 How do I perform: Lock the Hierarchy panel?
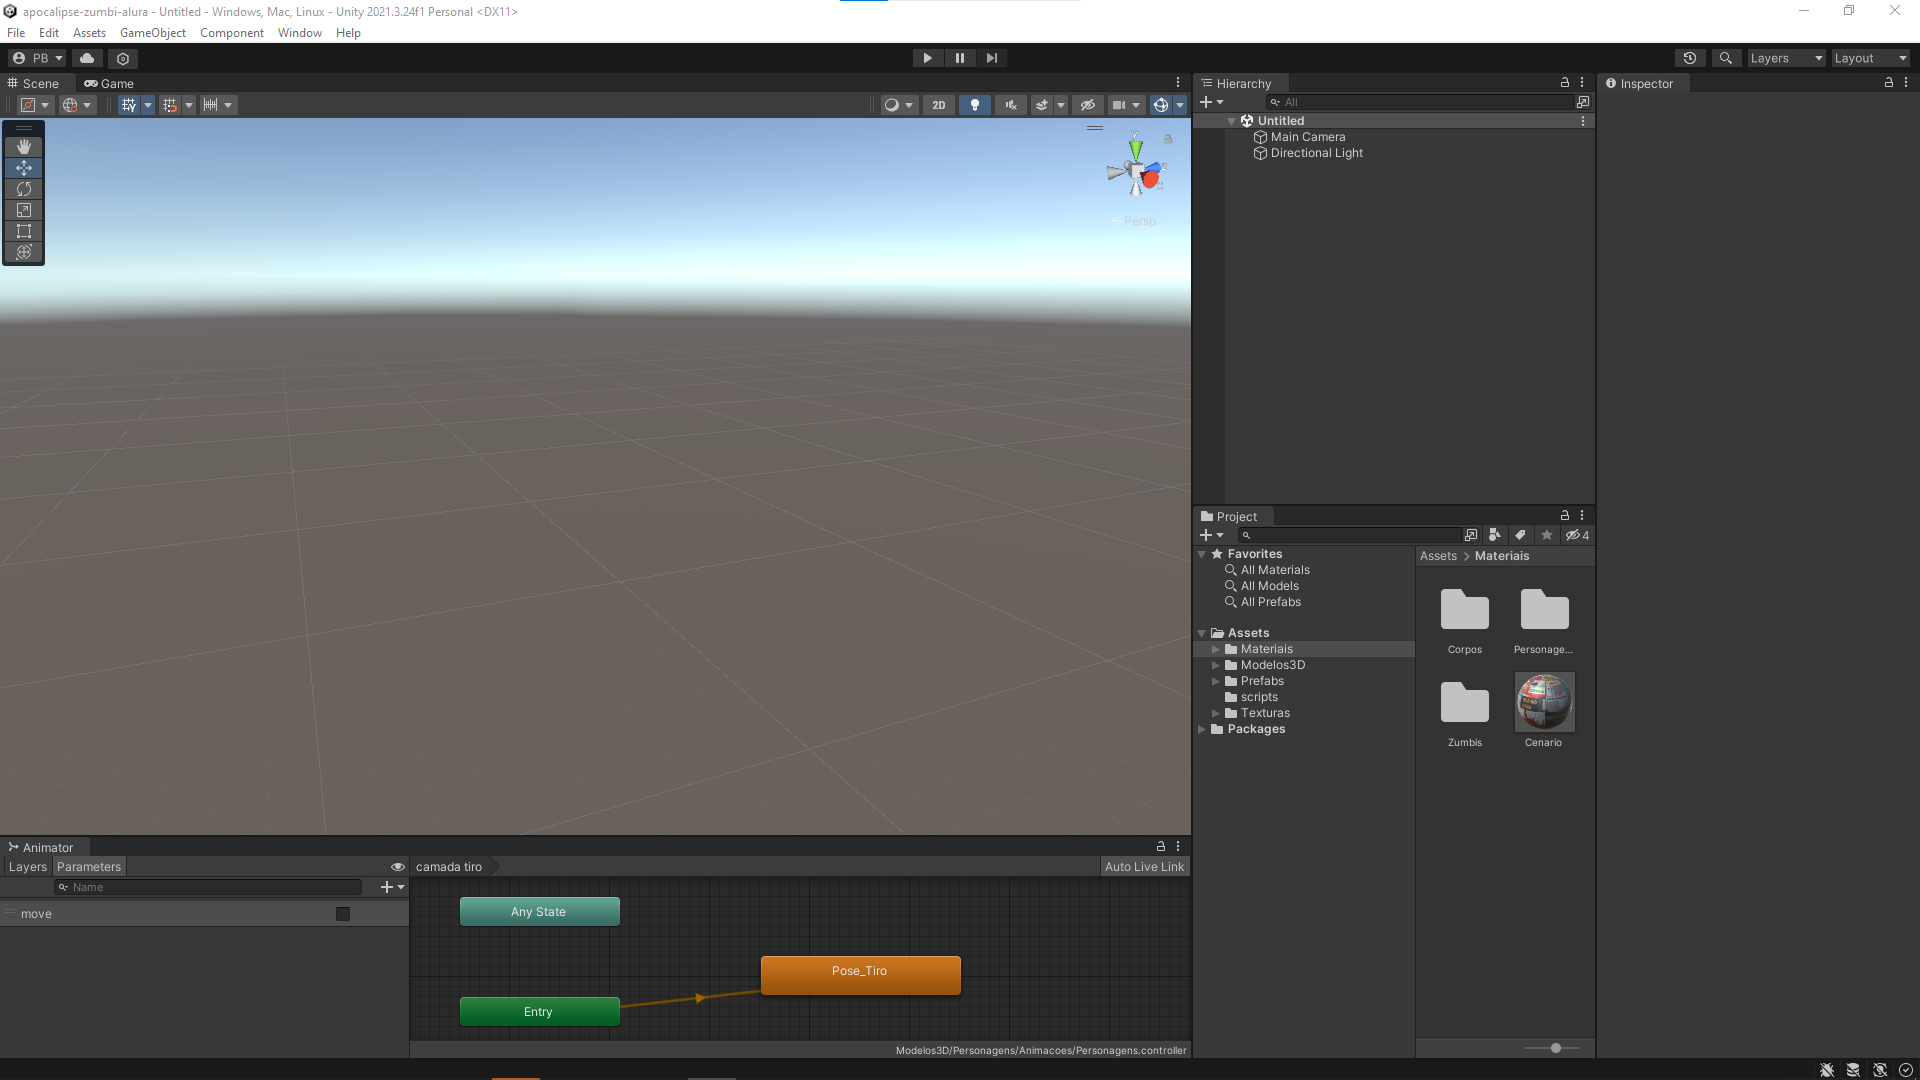[1565, 82]
